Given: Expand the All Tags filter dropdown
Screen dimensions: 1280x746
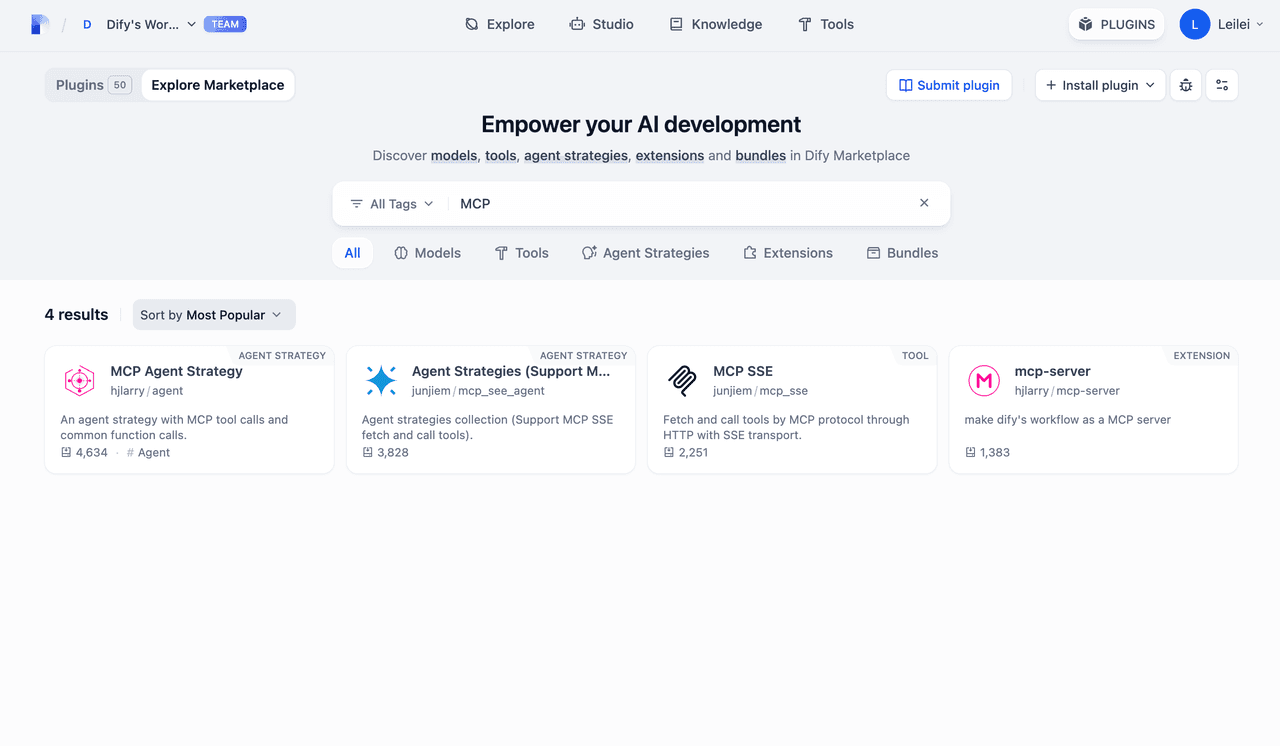Looking at the screenshot, I should coord(392,204).
